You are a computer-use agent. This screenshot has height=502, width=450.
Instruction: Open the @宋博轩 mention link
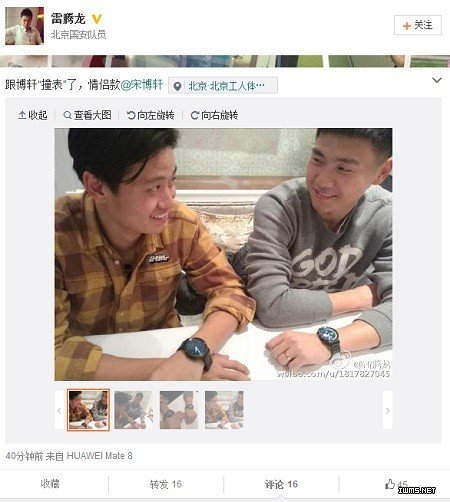click(142, 85)
